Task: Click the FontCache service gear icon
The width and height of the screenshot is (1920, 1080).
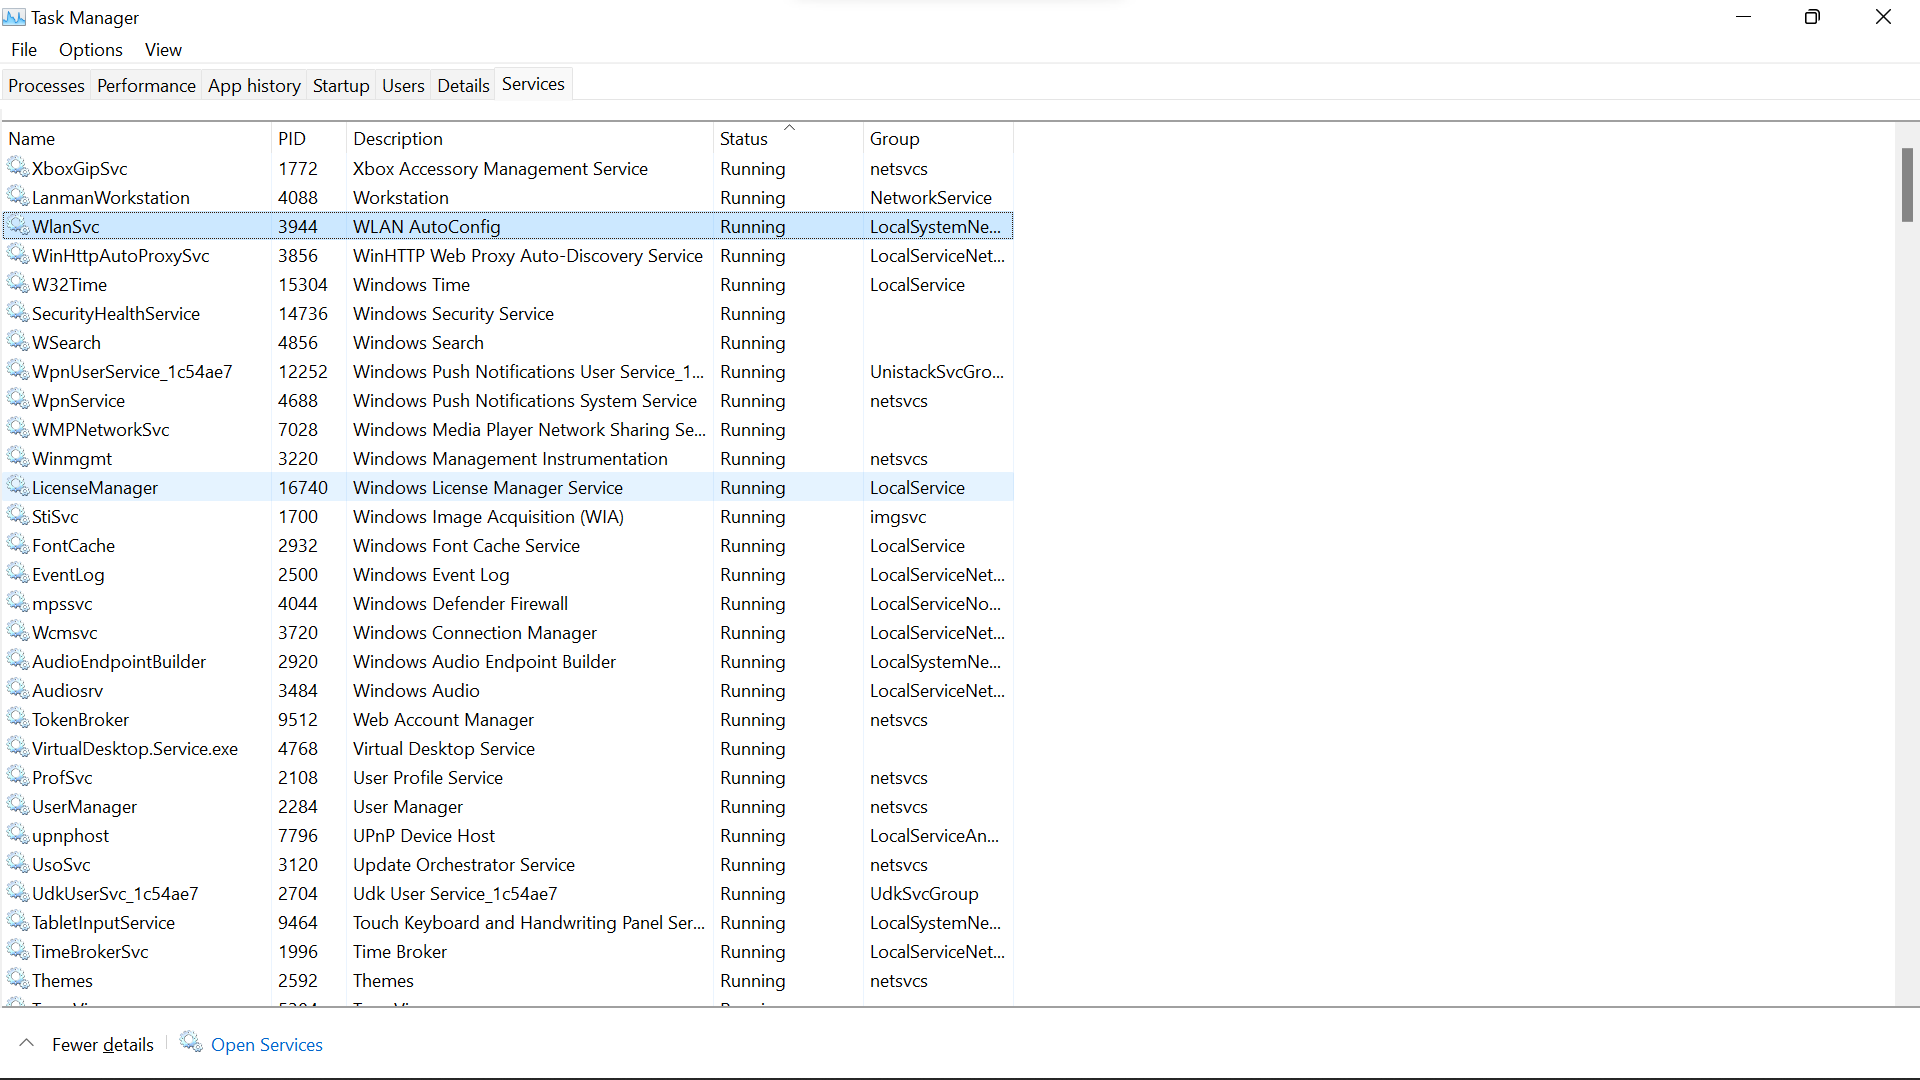Action: (18, 545)
